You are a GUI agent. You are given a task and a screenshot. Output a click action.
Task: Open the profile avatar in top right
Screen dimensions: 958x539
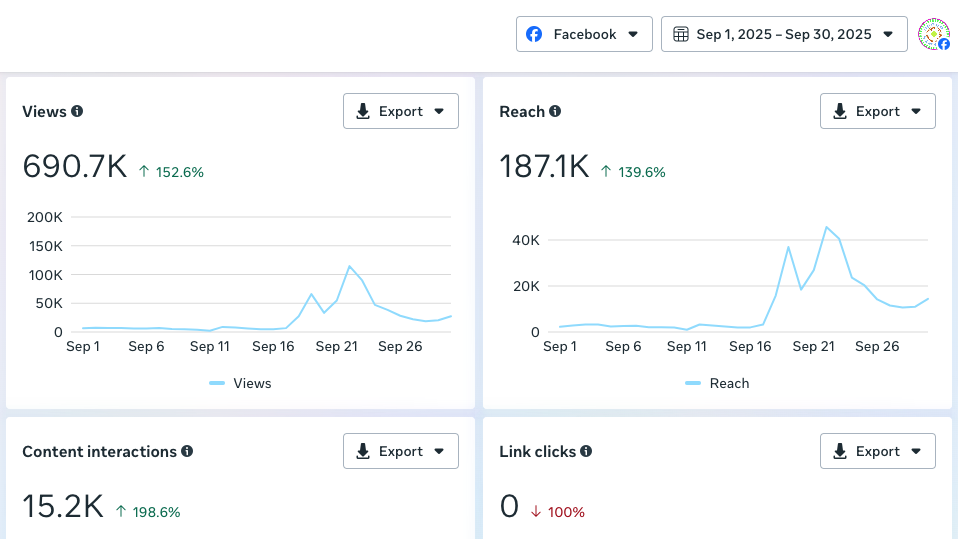point(934,34)
